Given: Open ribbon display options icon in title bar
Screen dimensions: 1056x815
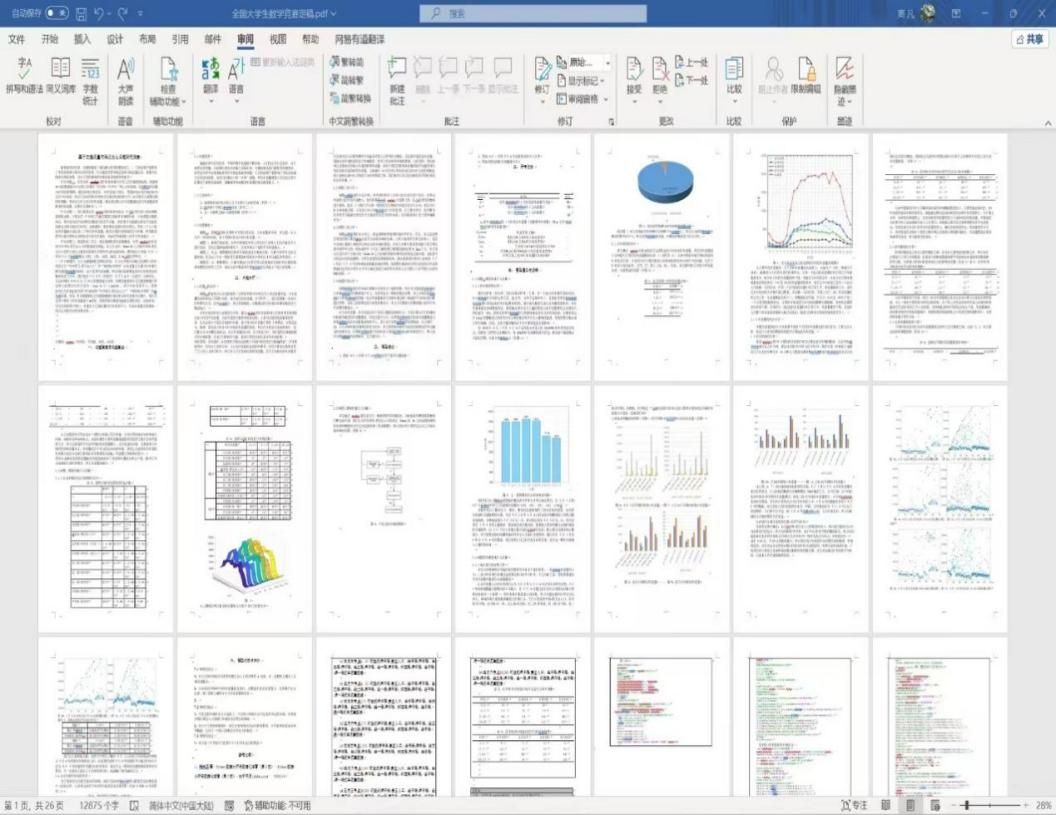Looking at the screenshot, I should [x=956, y=13].
